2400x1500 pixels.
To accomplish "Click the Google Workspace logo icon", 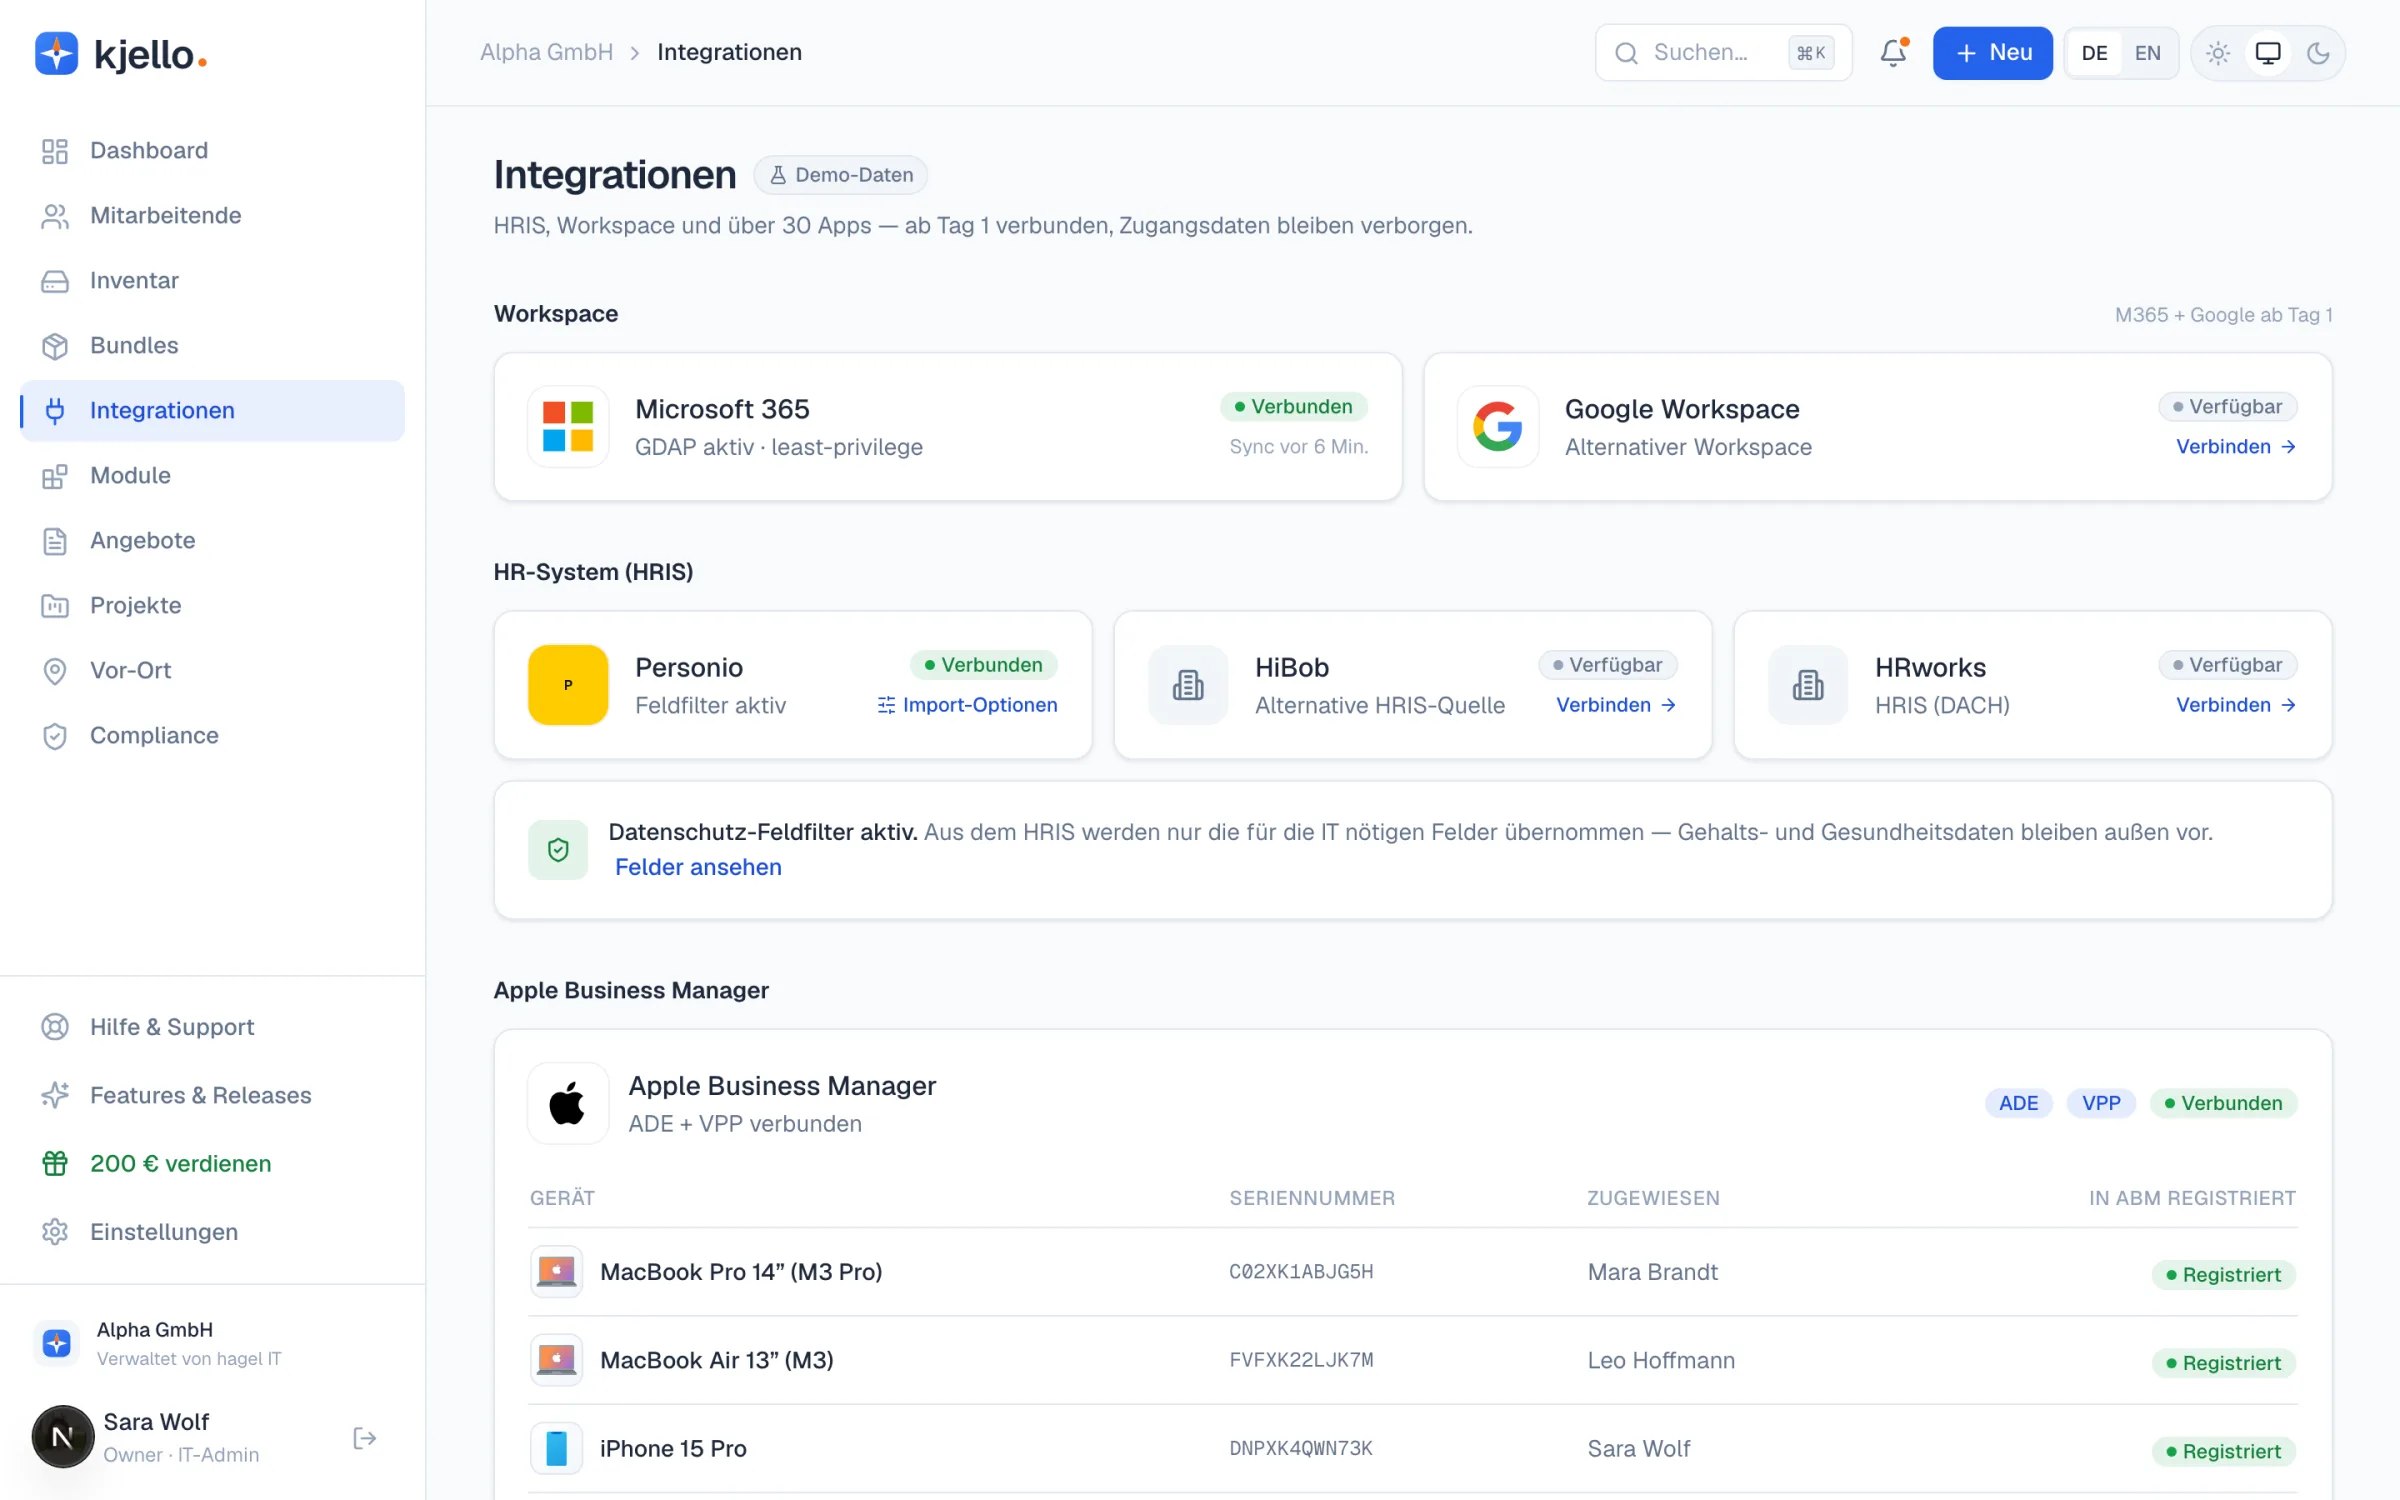I will [1497, 427].
